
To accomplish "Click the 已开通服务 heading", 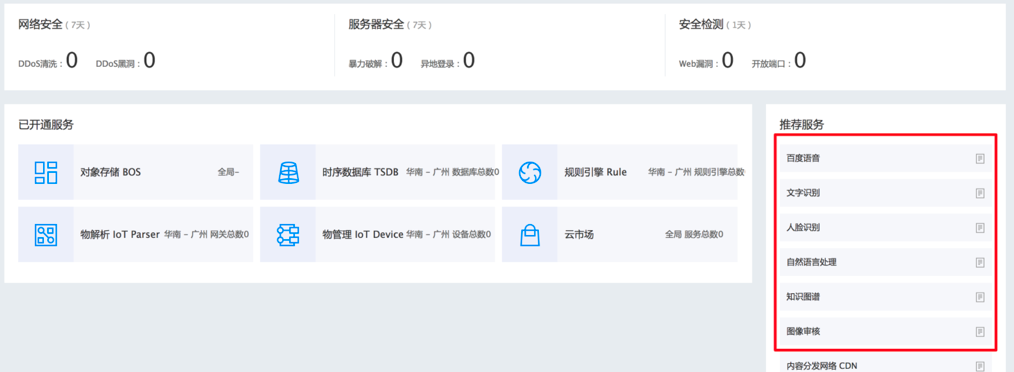I will [46, 125].
